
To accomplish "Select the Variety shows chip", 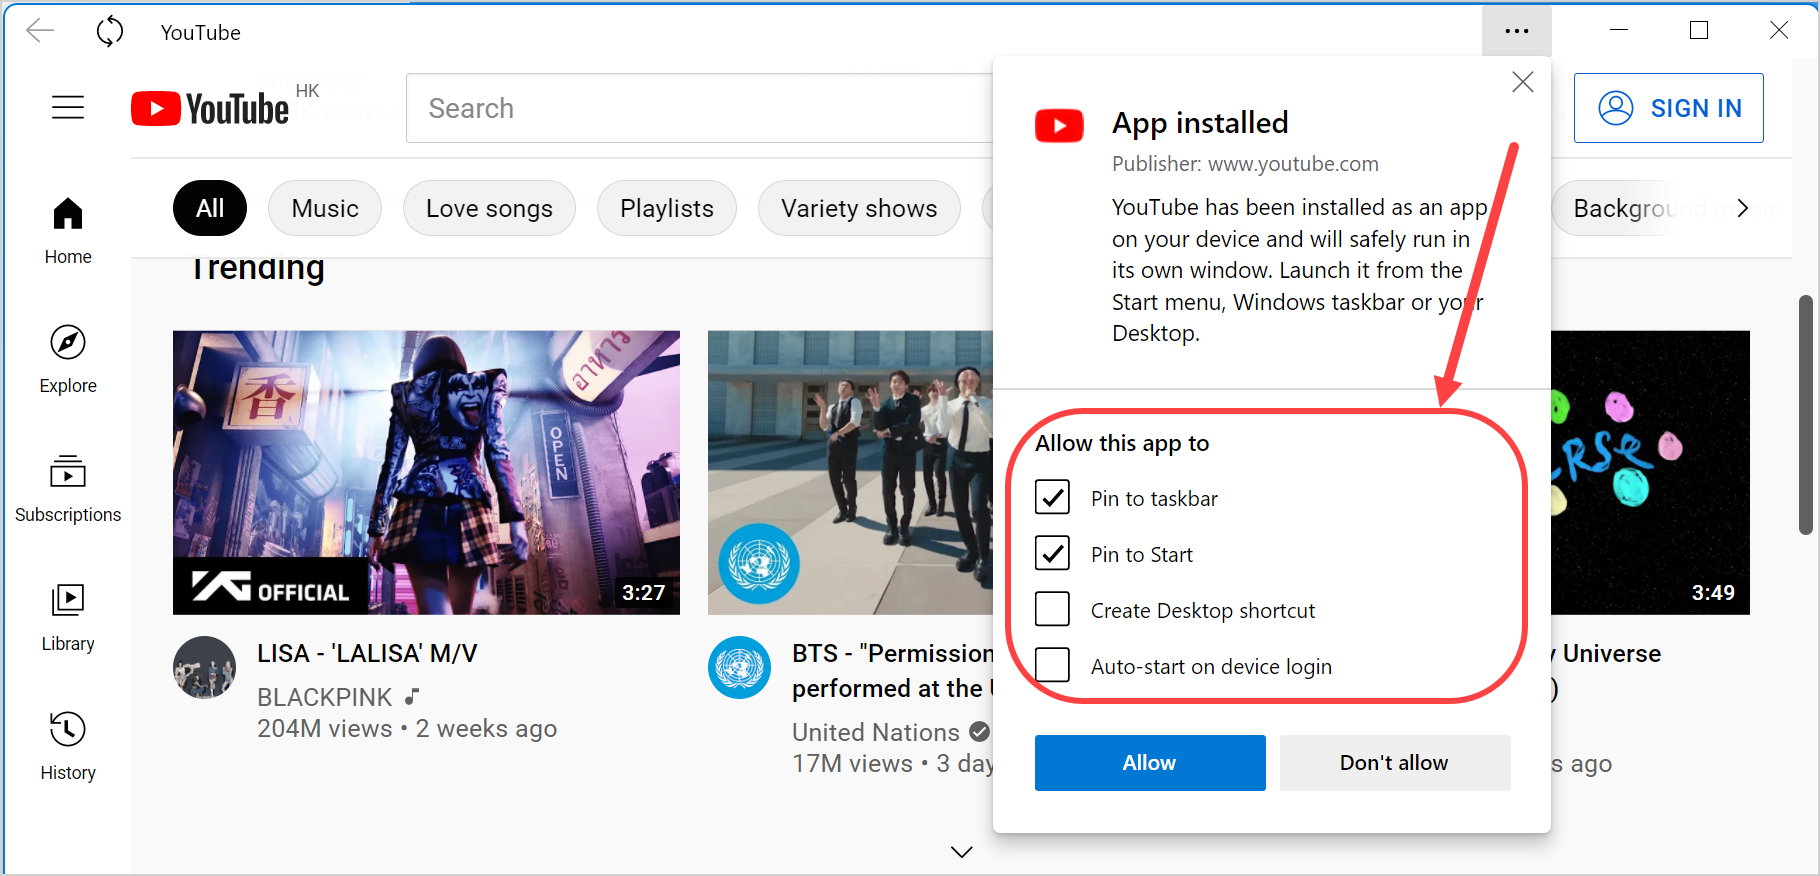I will click(x=859, y=208).
